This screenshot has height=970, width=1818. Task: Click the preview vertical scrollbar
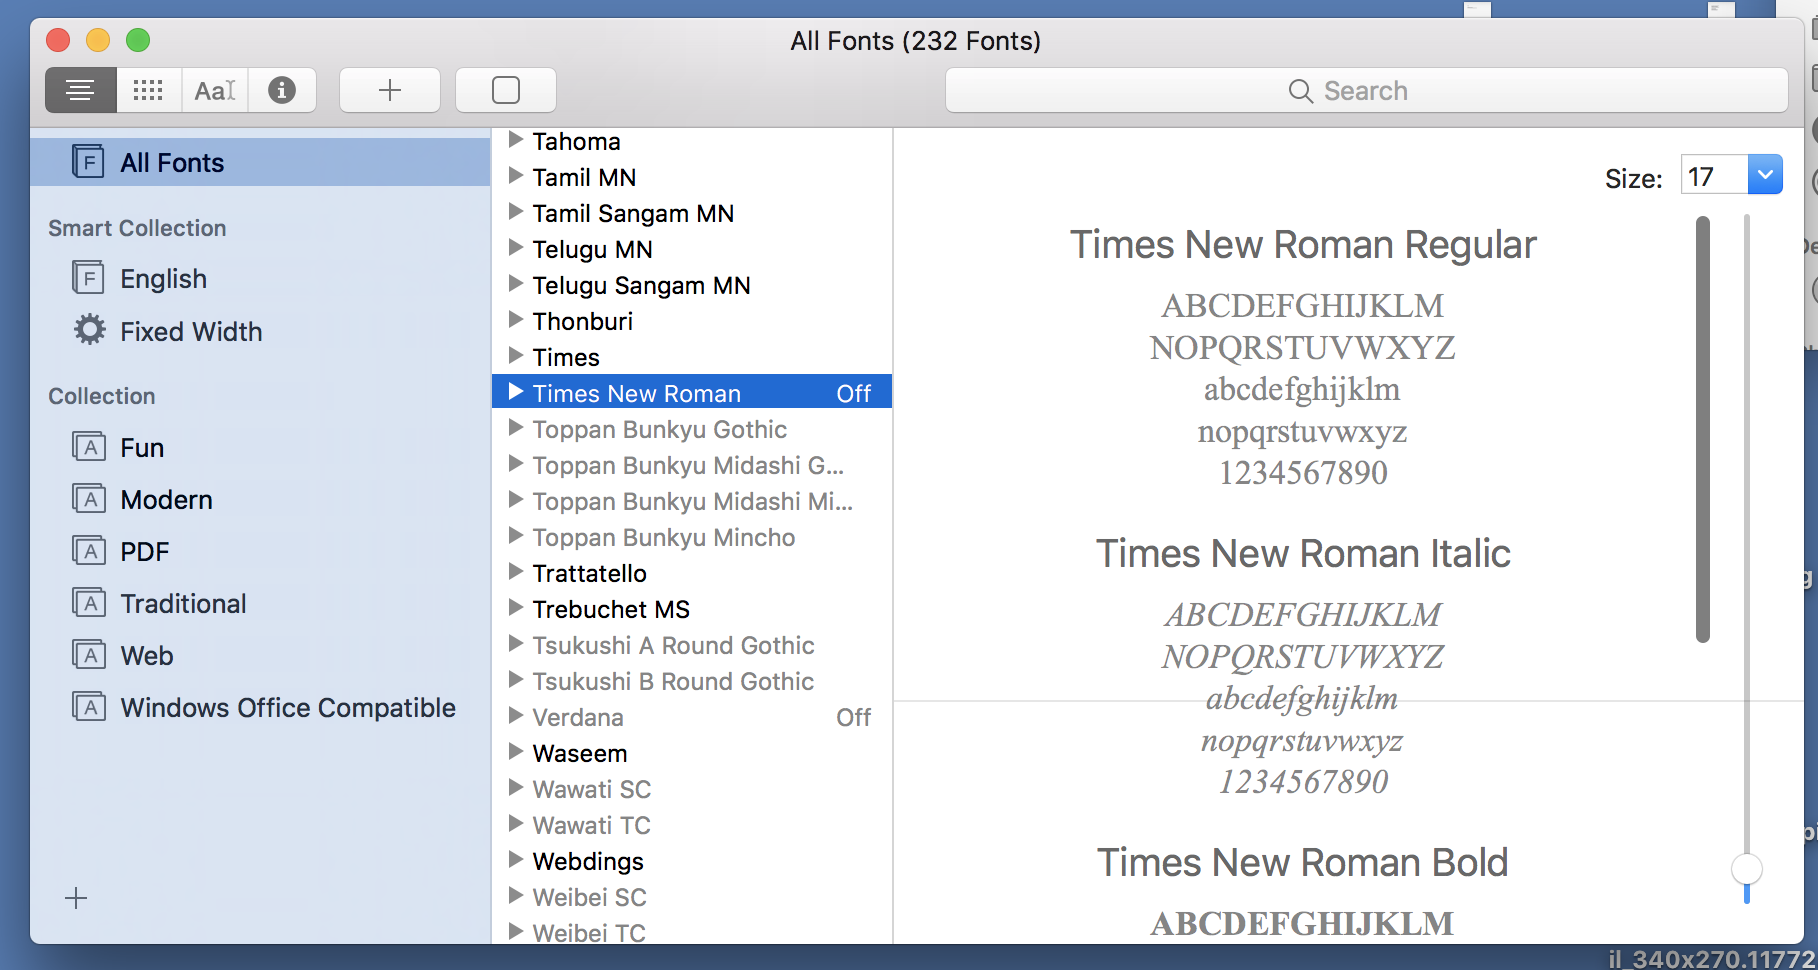point(1703,430)
